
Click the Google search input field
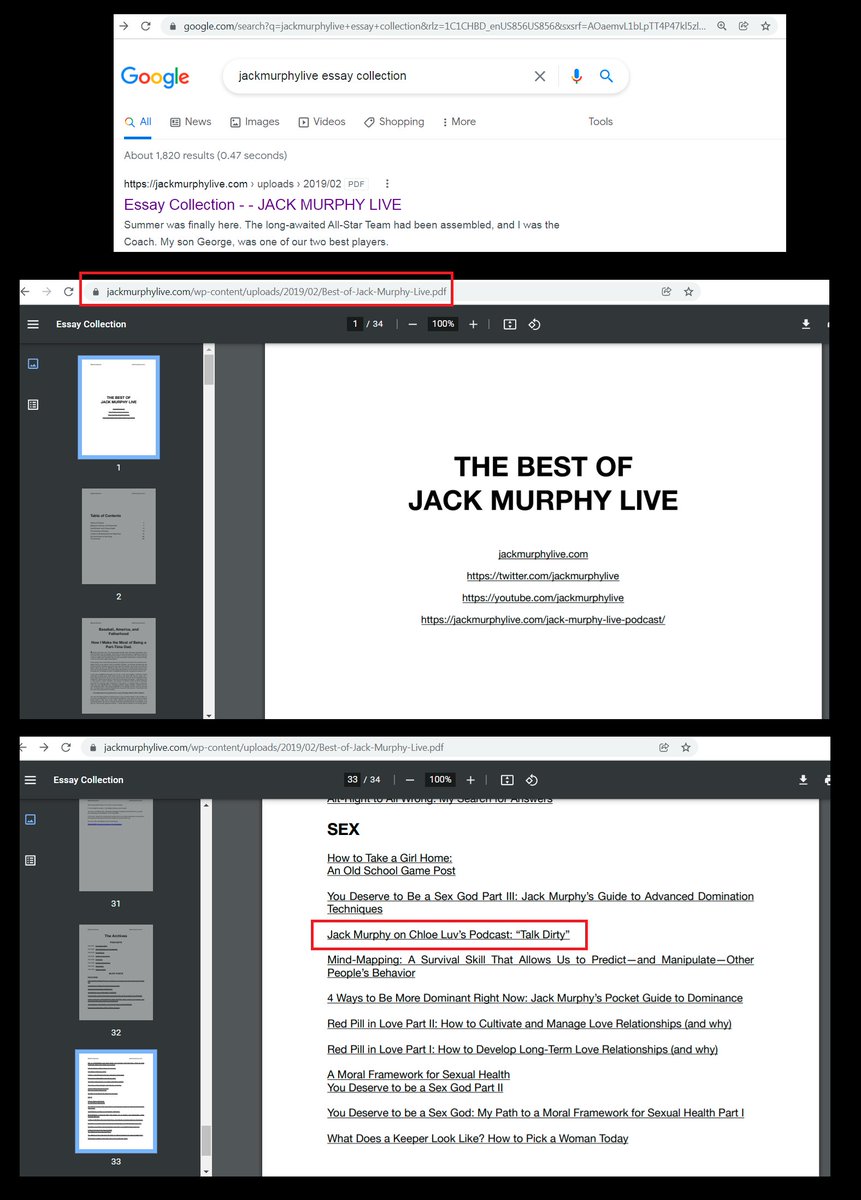tap(378, 76)
